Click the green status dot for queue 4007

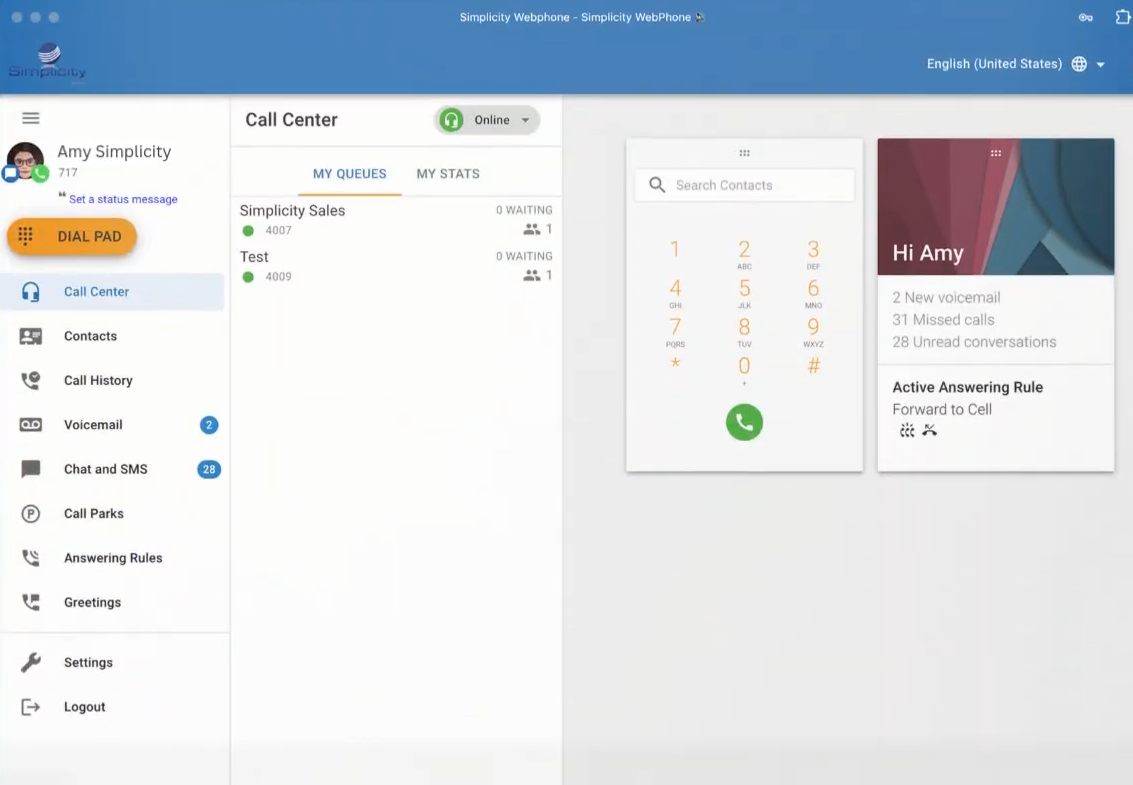click(248, 231)
